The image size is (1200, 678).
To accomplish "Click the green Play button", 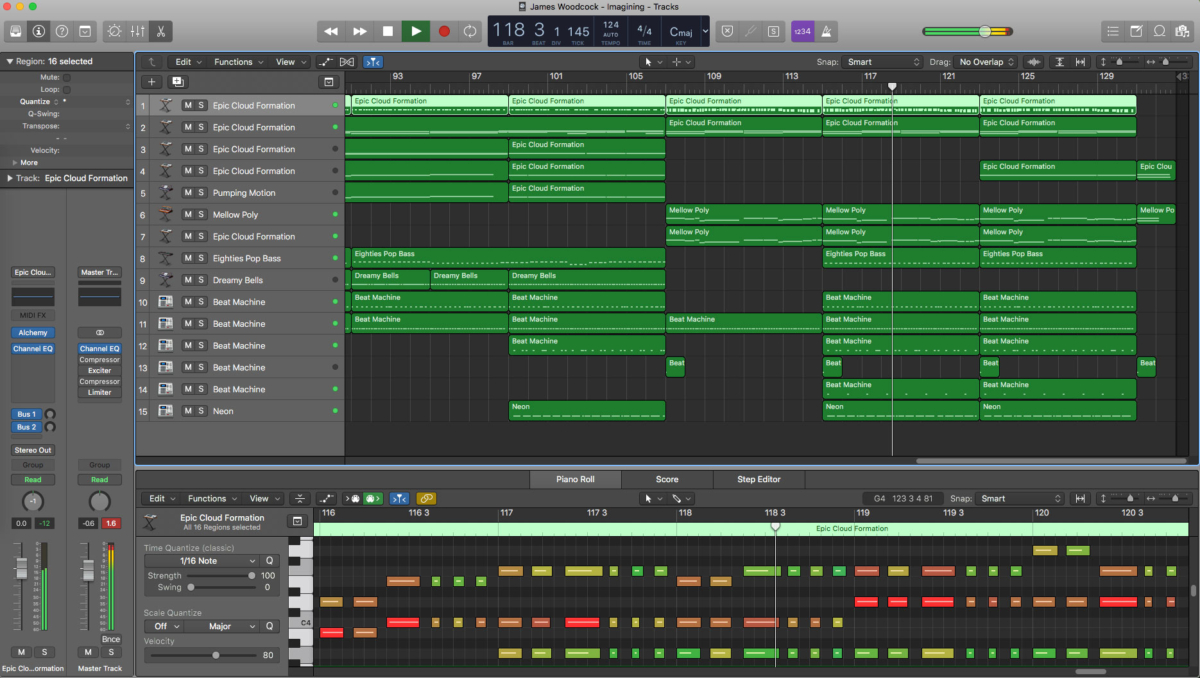I will click(x=416, y=31).
